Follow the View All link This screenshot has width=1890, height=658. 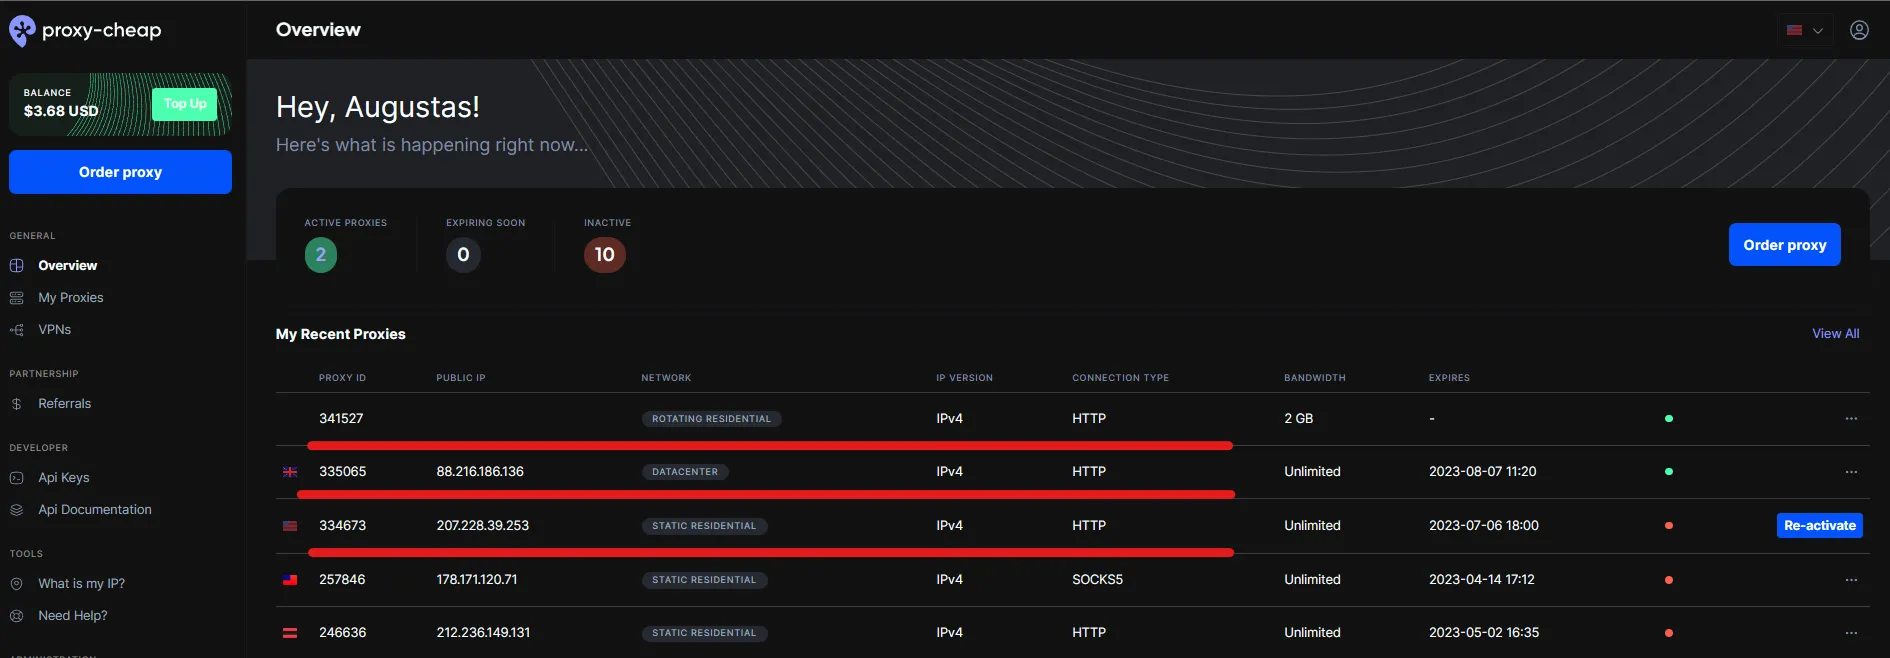(1835, 334)
